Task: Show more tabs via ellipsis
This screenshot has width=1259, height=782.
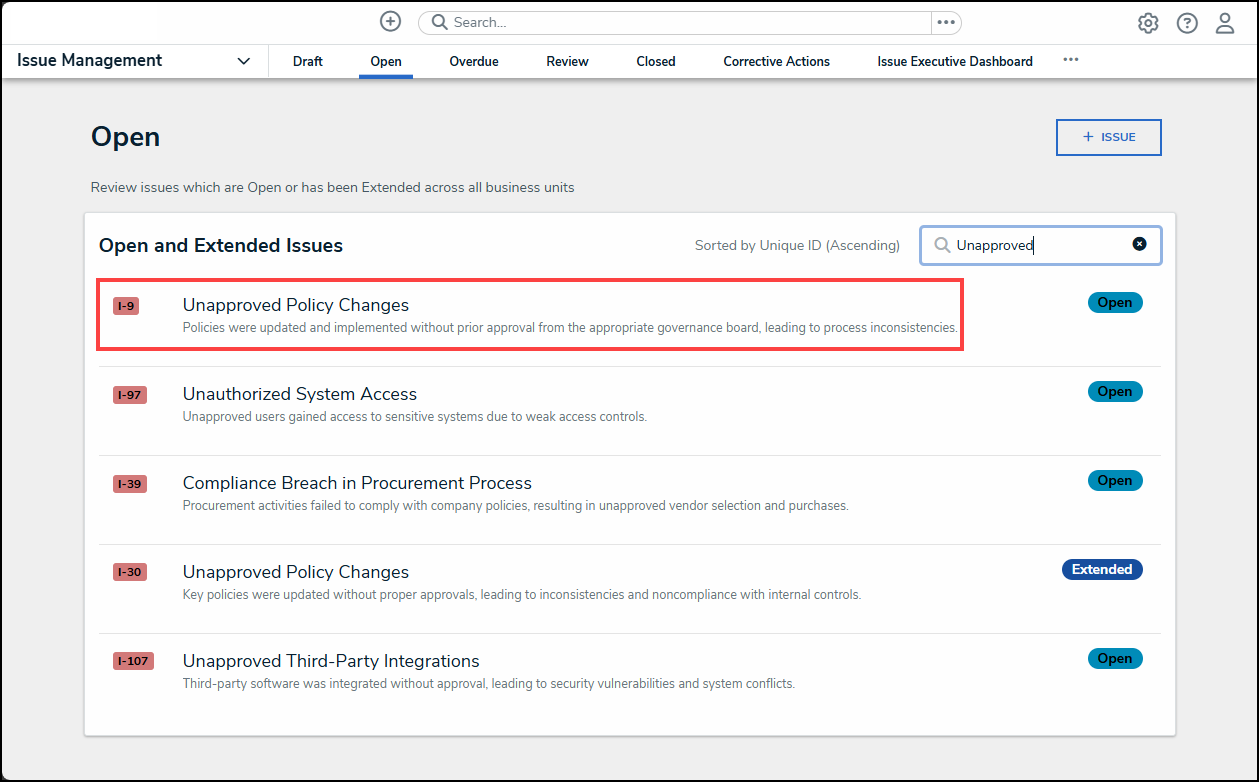Action: tap(1070, 60)
